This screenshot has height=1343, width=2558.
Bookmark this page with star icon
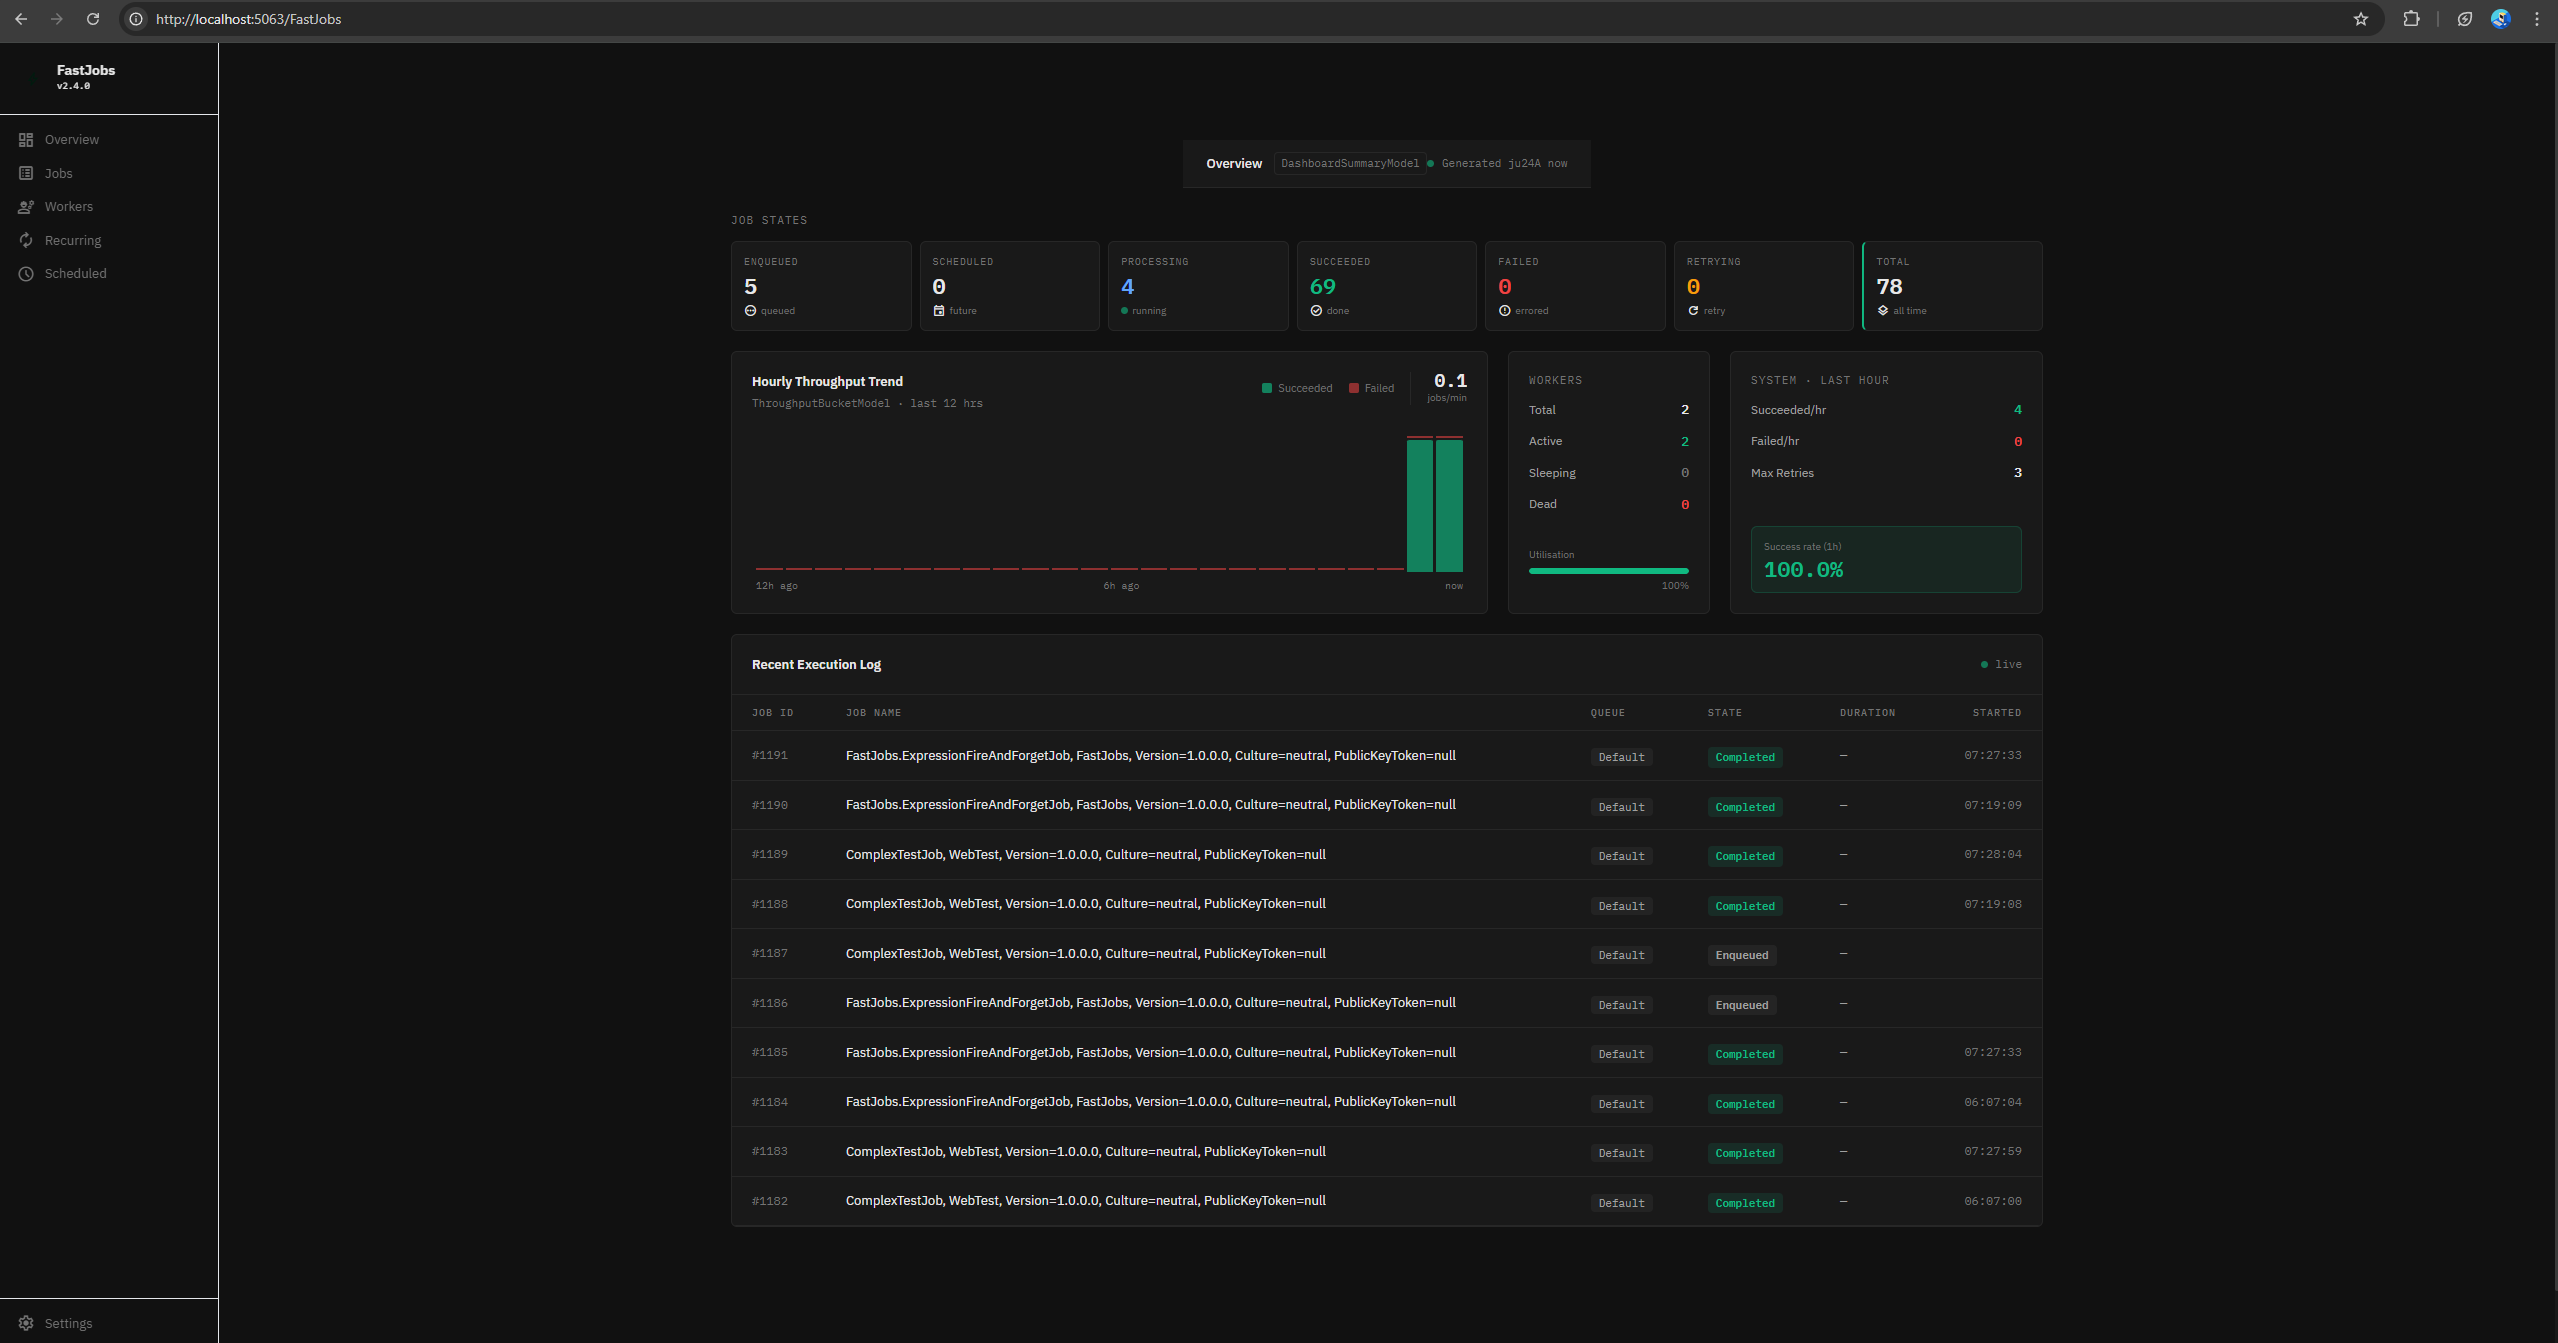click(x=2361, y=19)
